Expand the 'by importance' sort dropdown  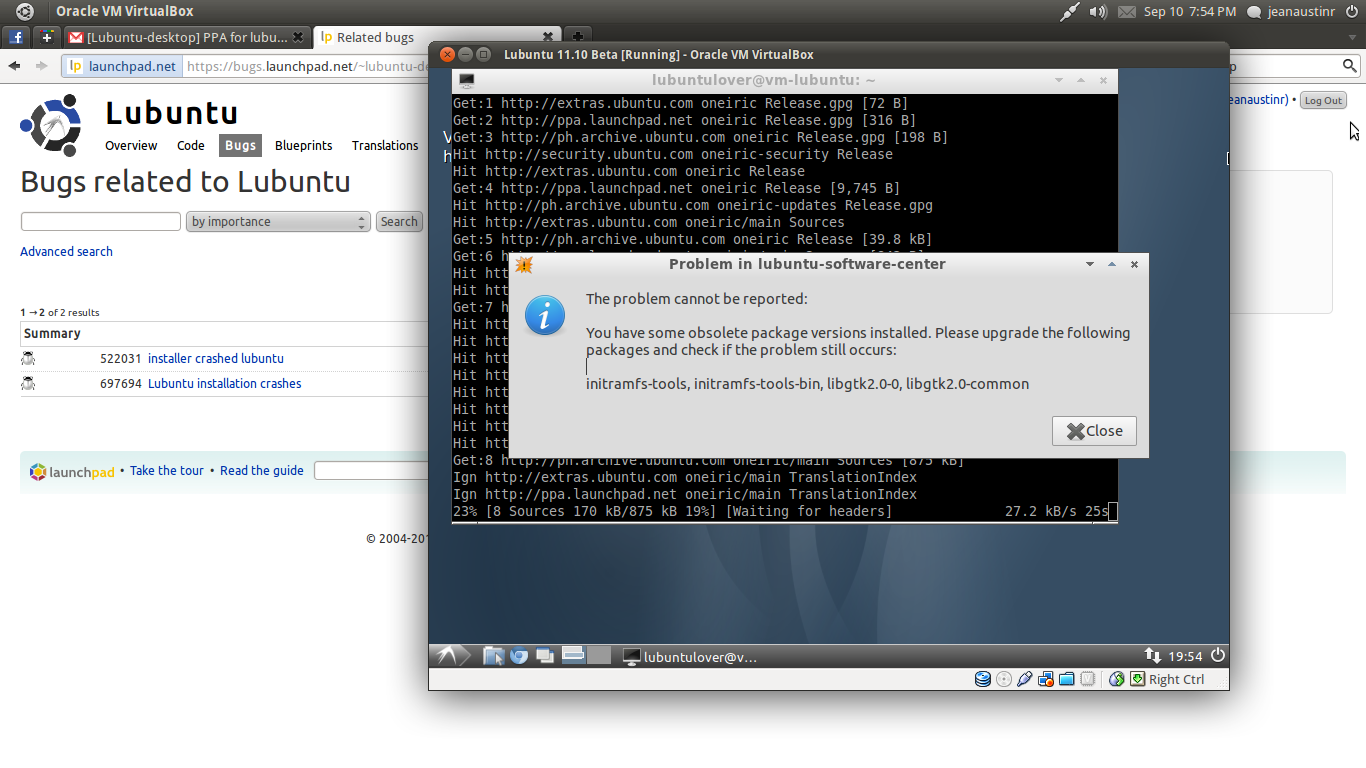pos(278,222)
